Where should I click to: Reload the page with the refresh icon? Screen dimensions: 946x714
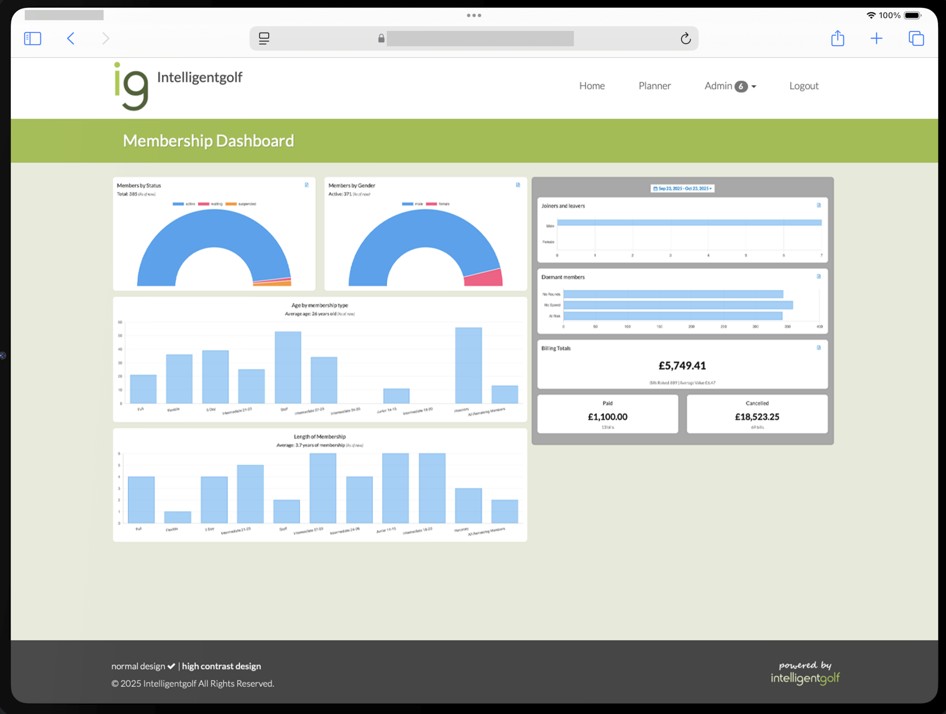[x=685, y=38]
